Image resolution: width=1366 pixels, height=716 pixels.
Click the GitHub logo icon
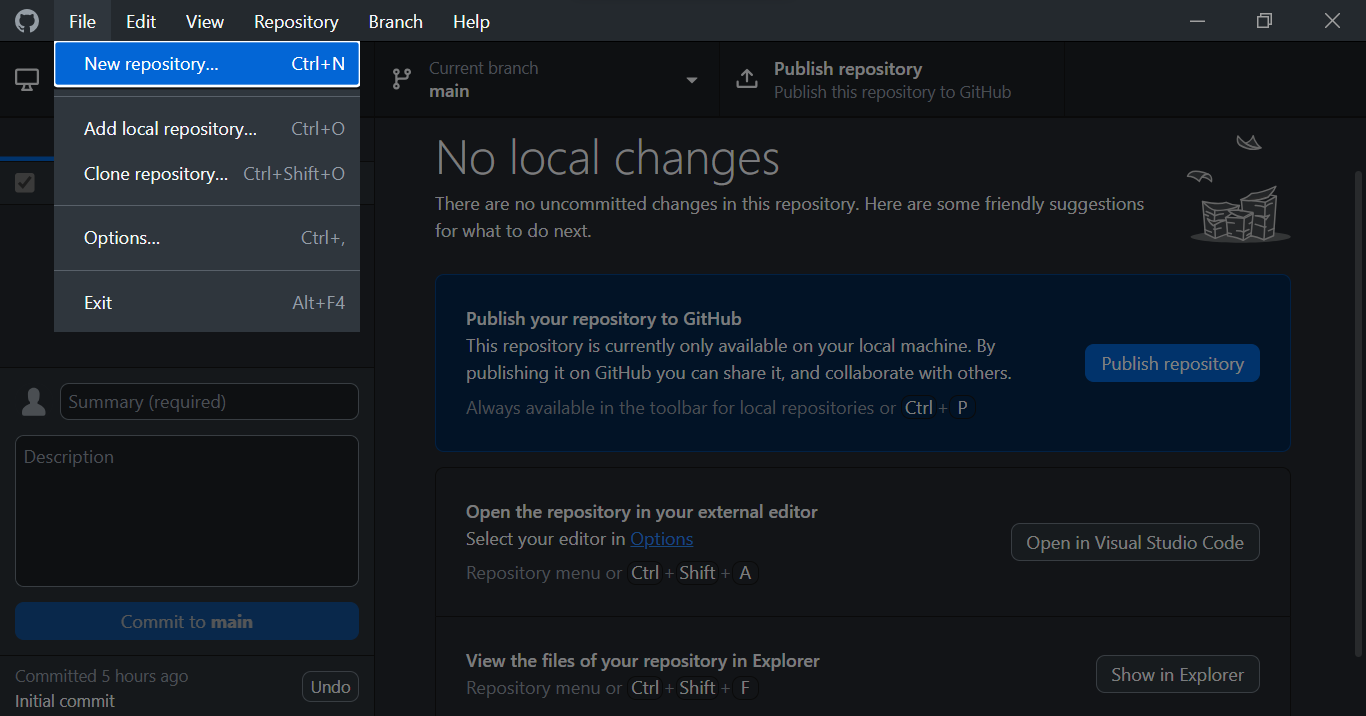[x=27, y=21]
